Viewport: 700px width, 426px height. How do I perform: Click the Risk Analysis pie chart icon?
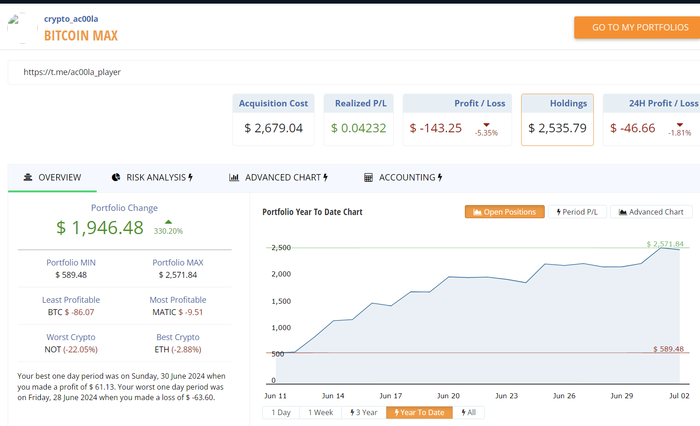point(116,177)
